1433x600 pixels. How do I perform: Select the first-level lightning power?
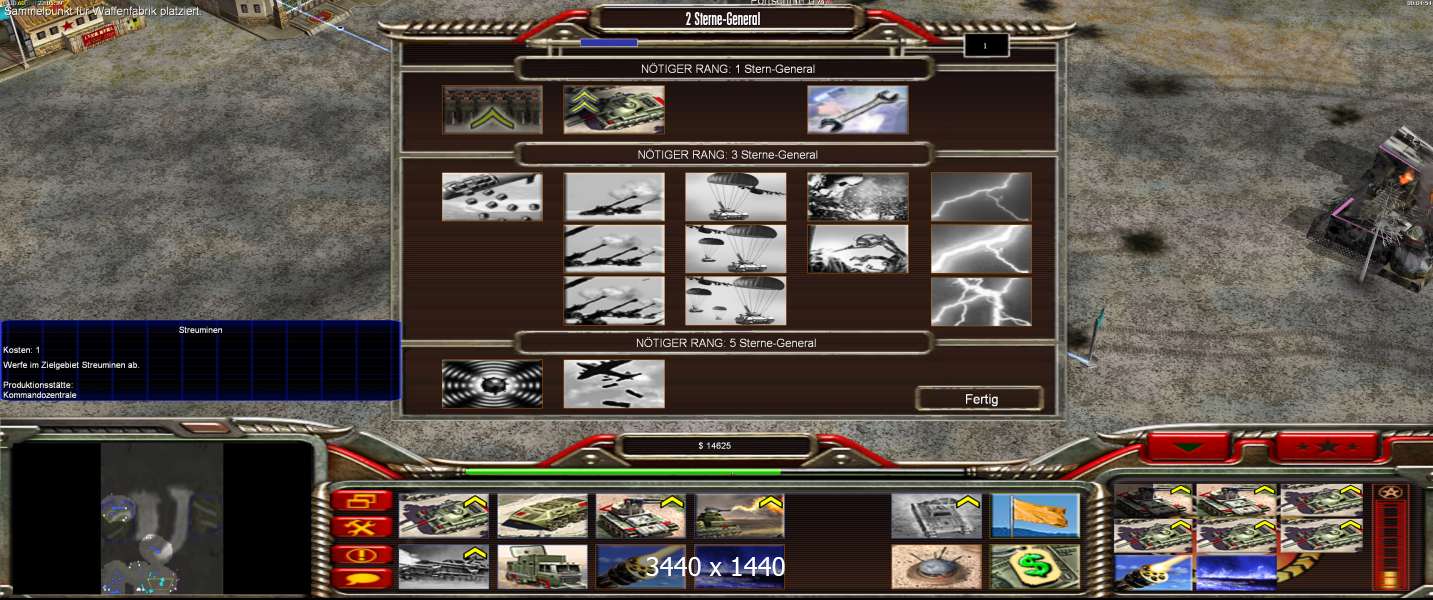click(x=981, y=197)
